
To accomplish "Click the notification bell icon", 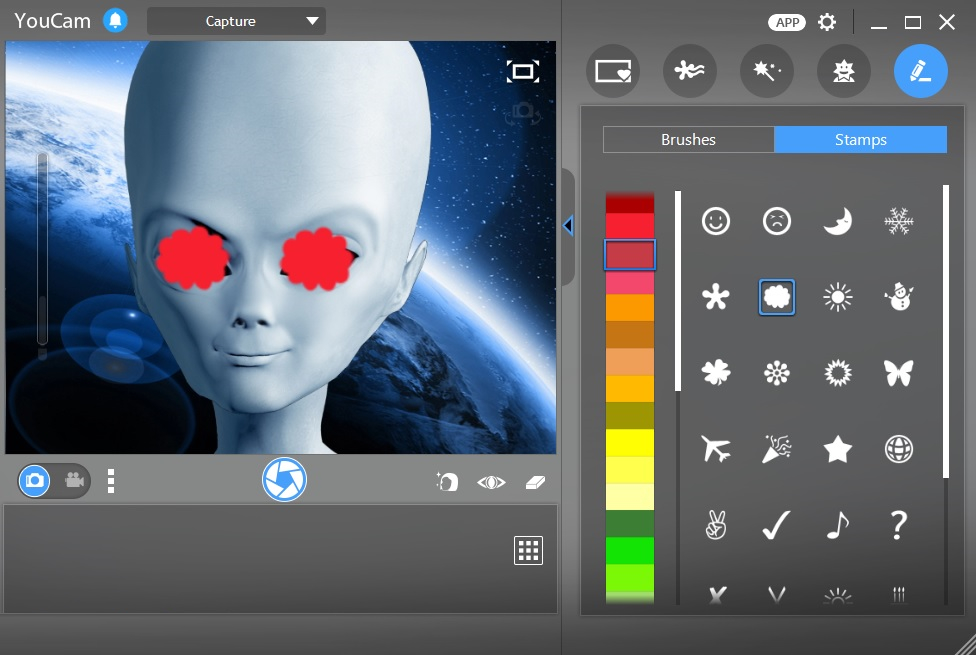I will point(115,21).
